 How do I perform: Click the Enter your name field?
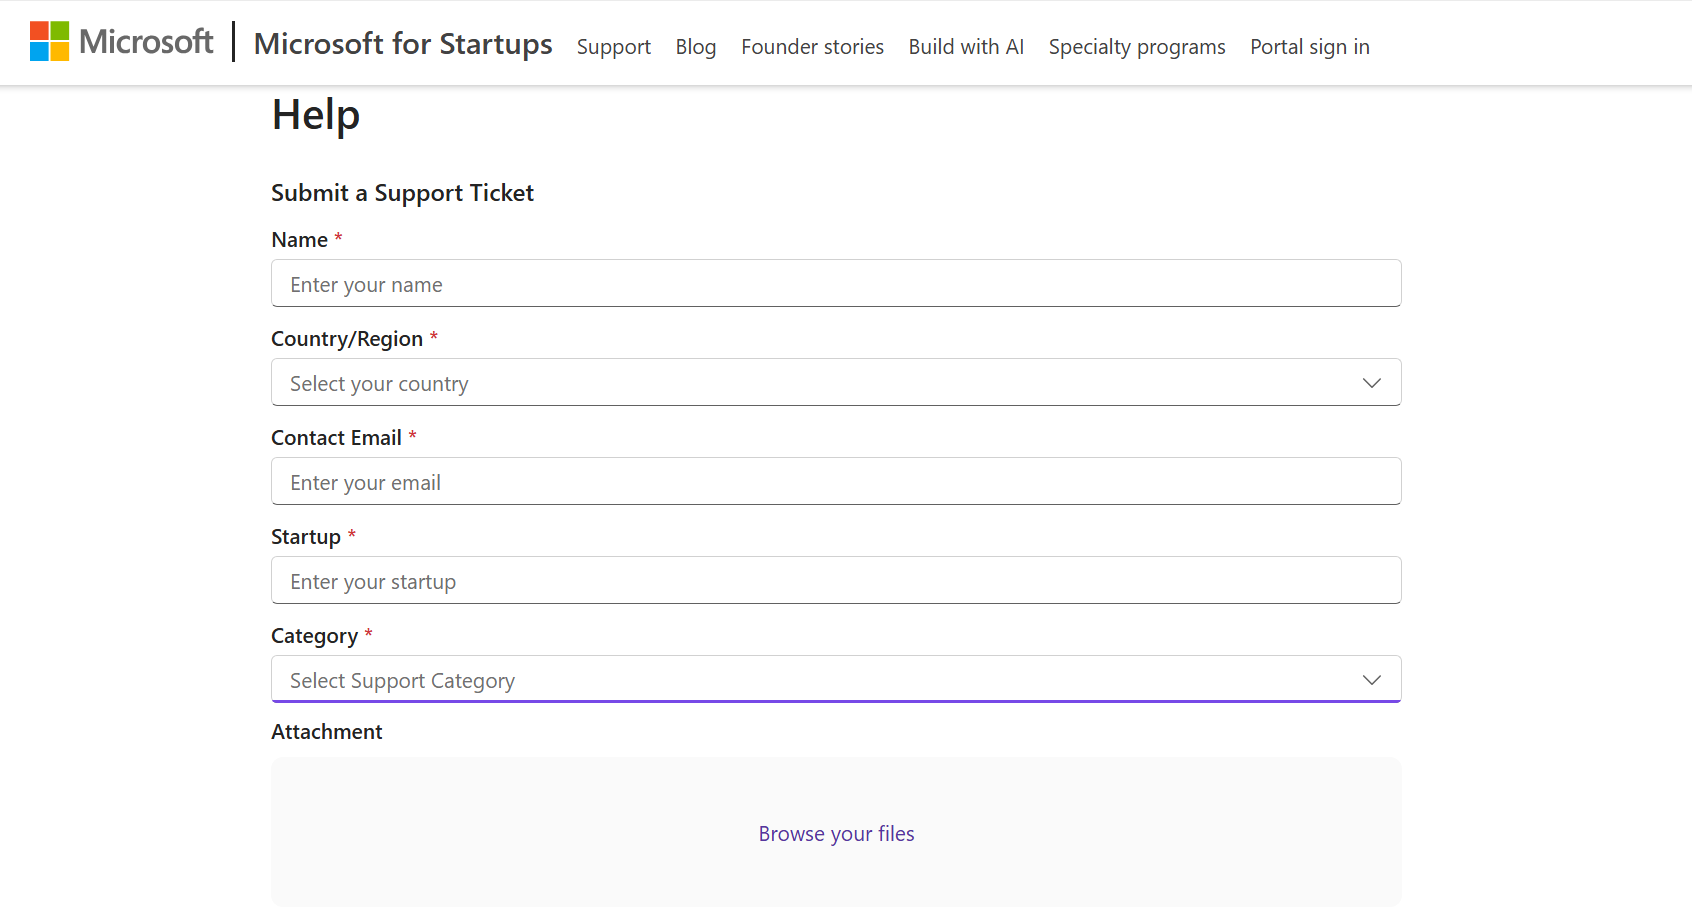pos(836,283)
